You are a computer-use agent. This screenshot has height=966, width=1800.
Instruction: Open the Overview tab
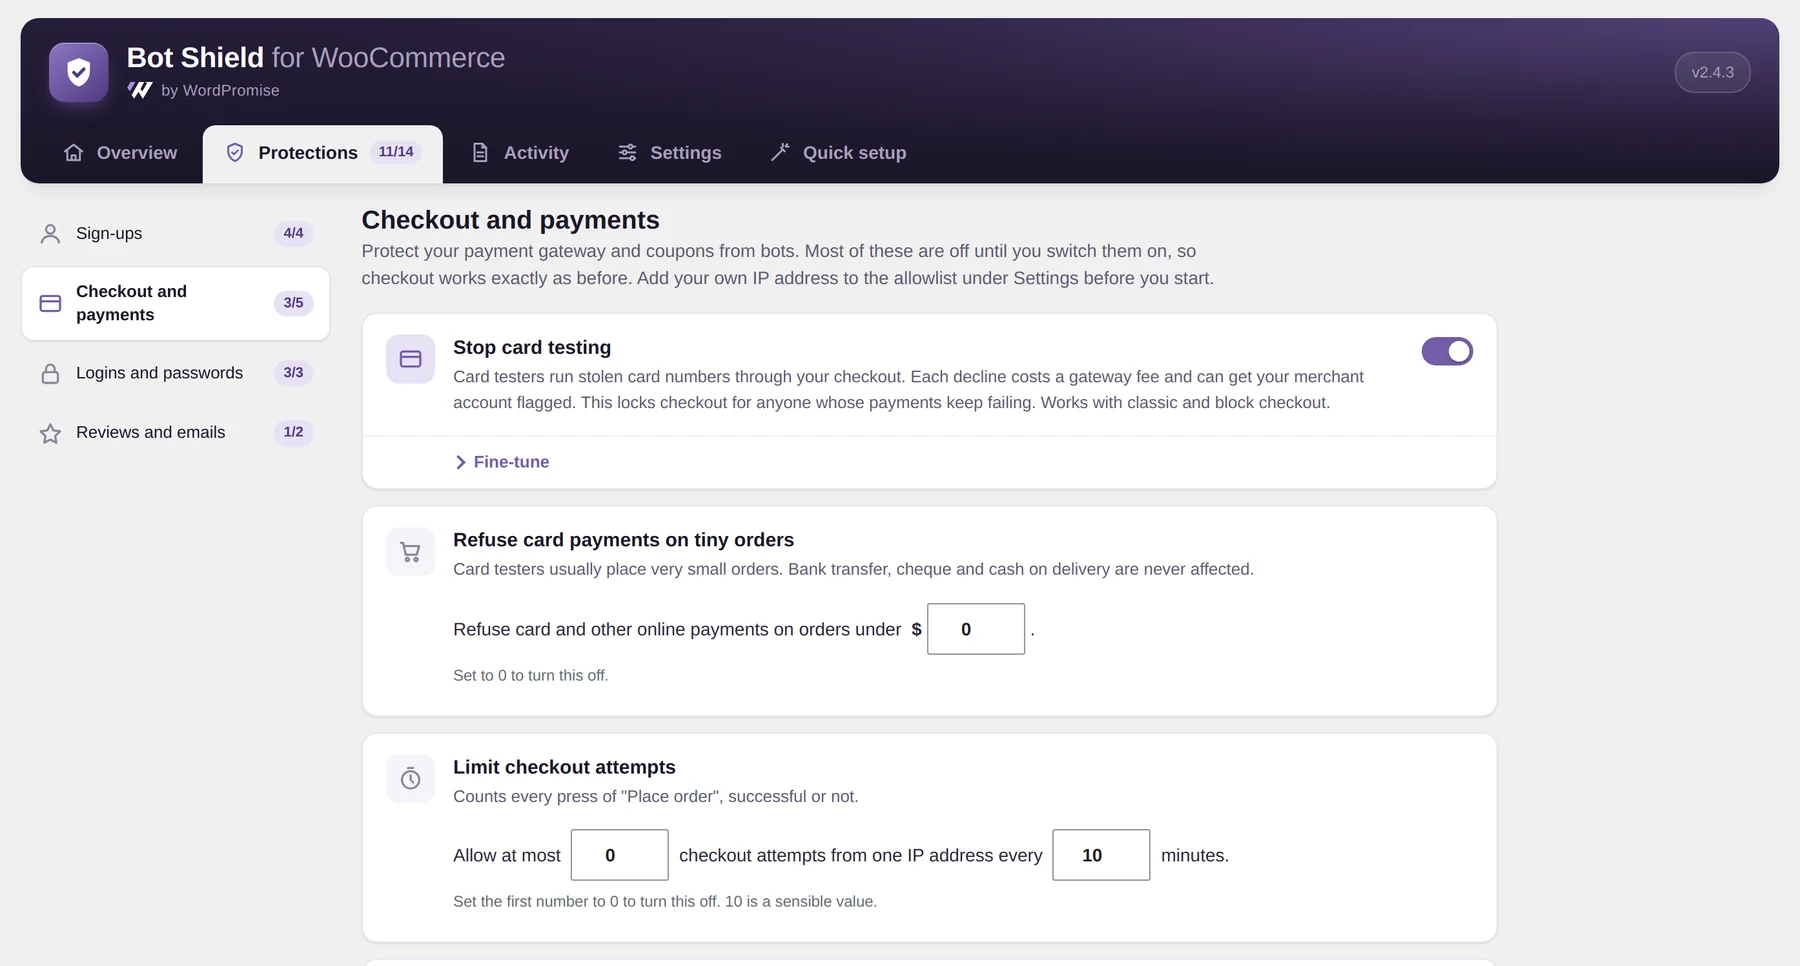point(120,153)
